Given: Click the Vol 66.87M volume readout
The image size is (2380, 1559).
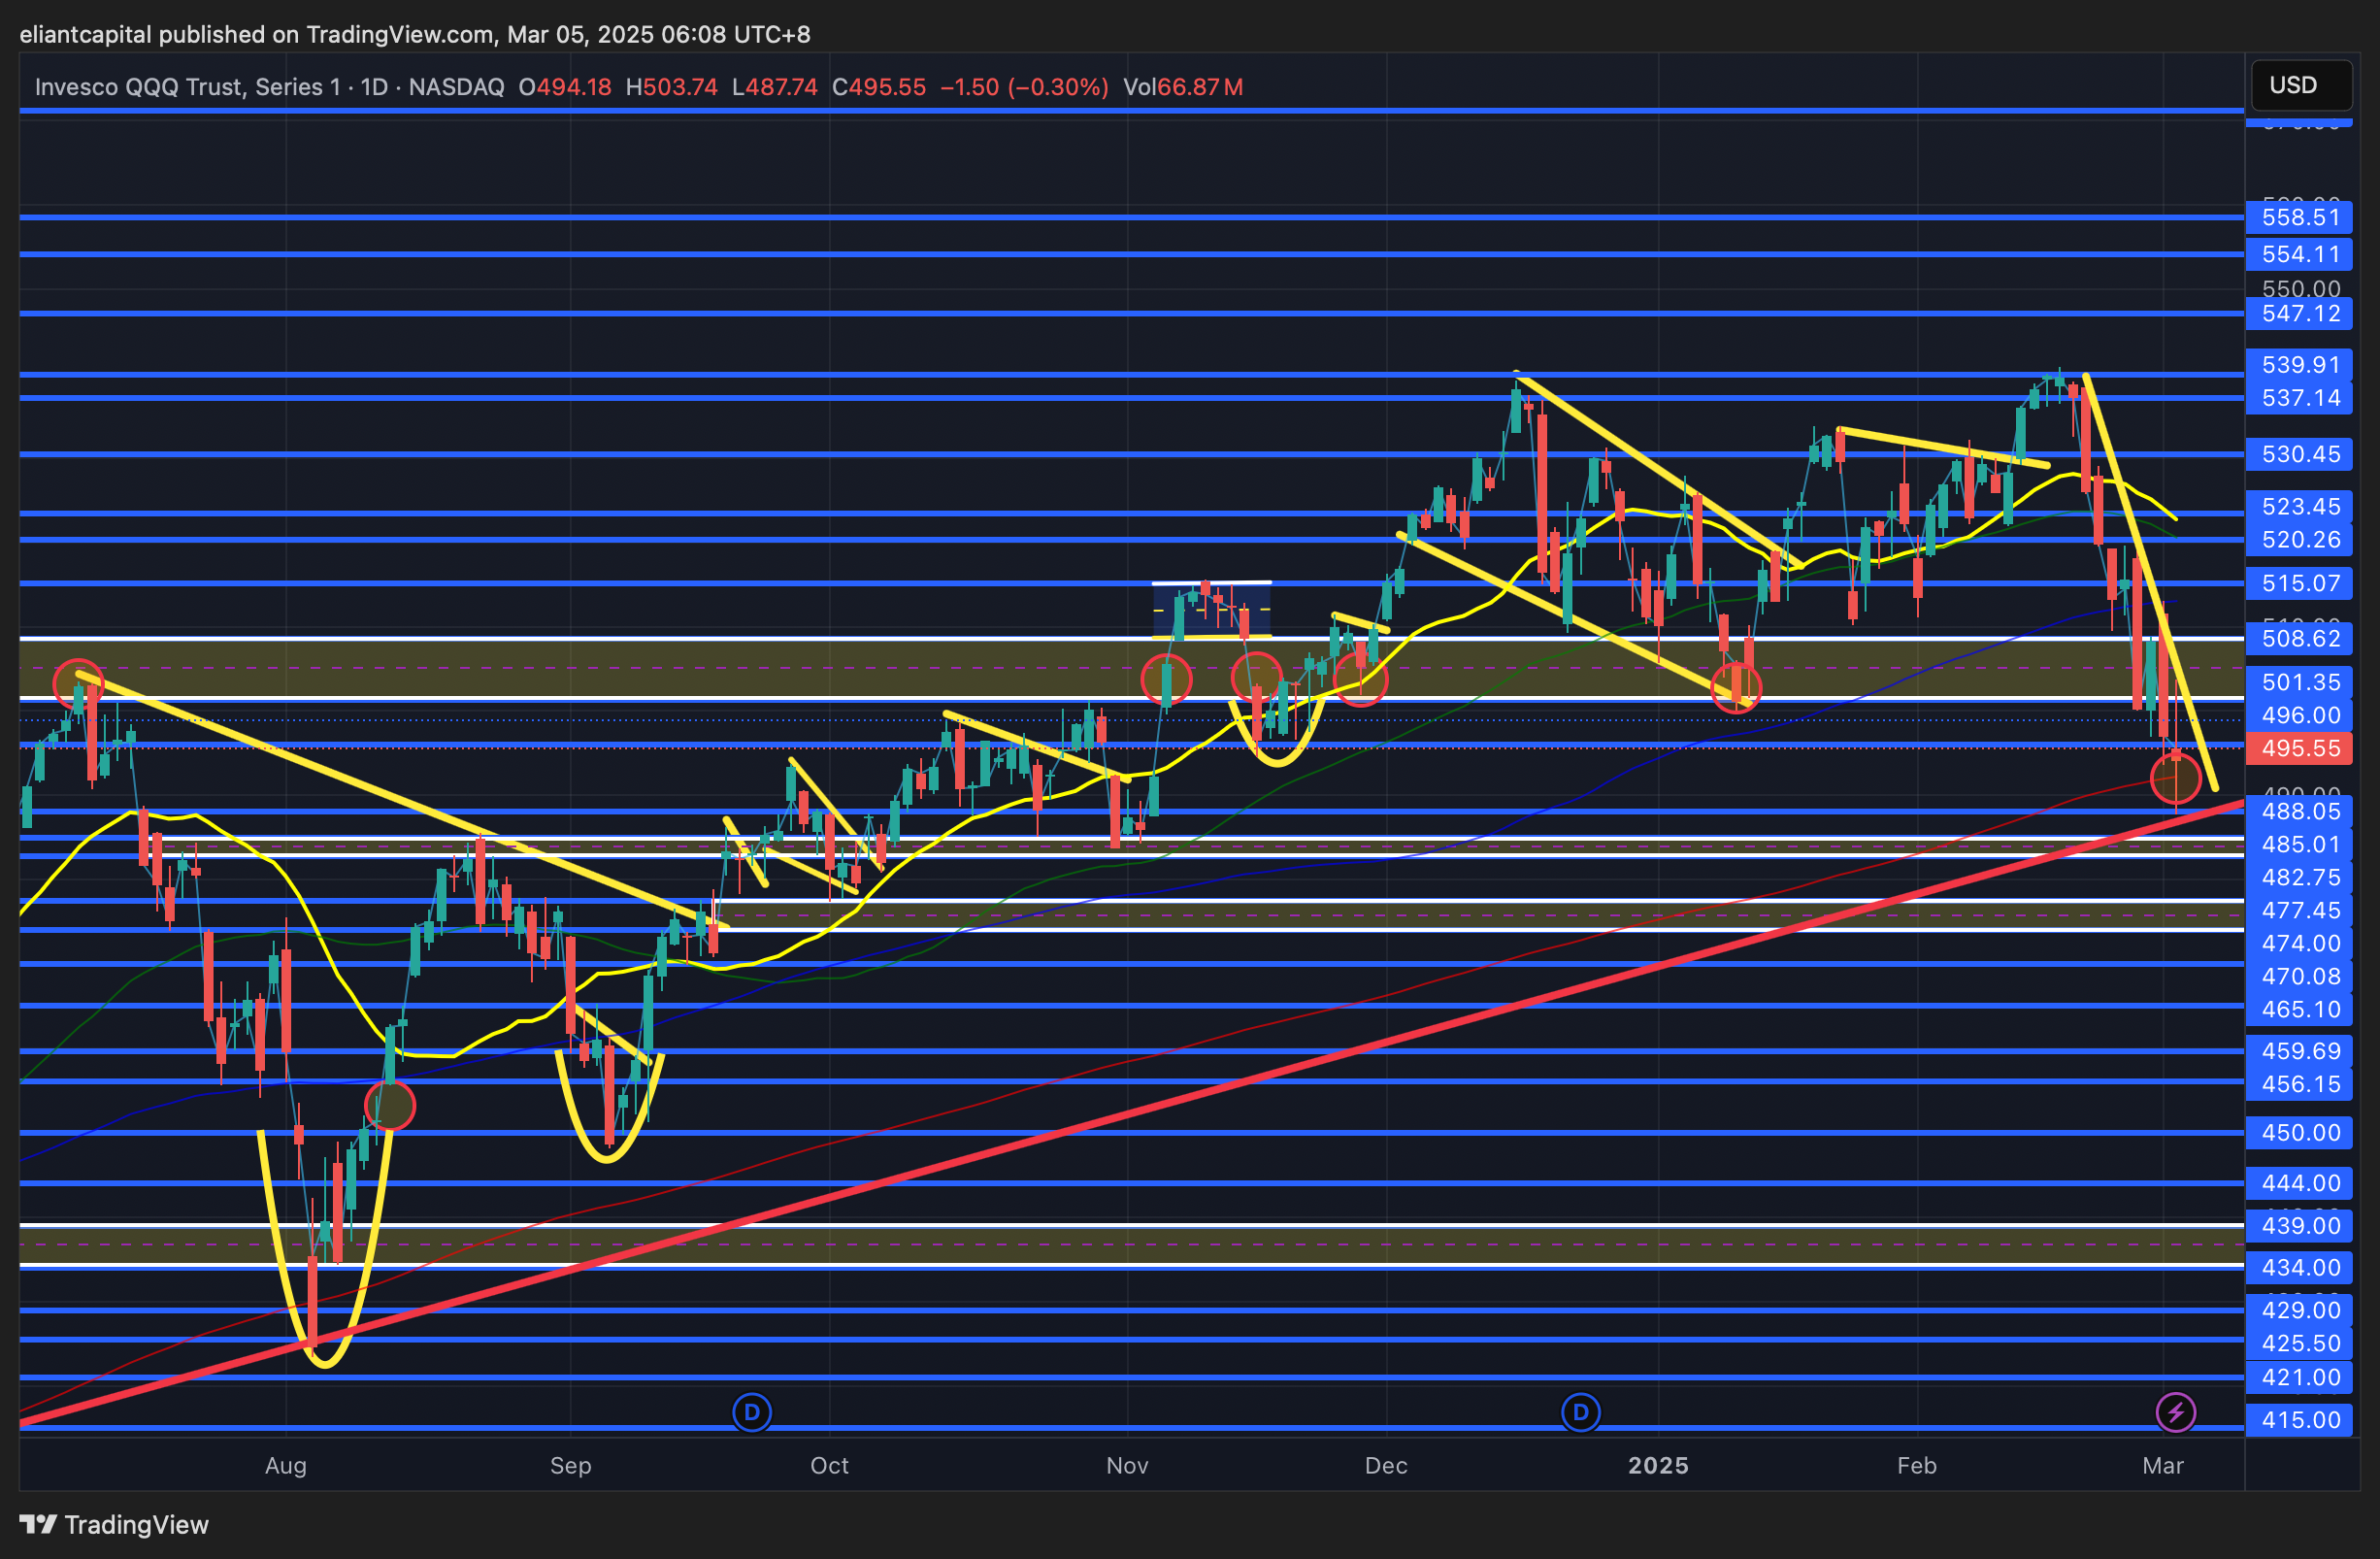Looking at the screenshot, I should pos(1183,87).
